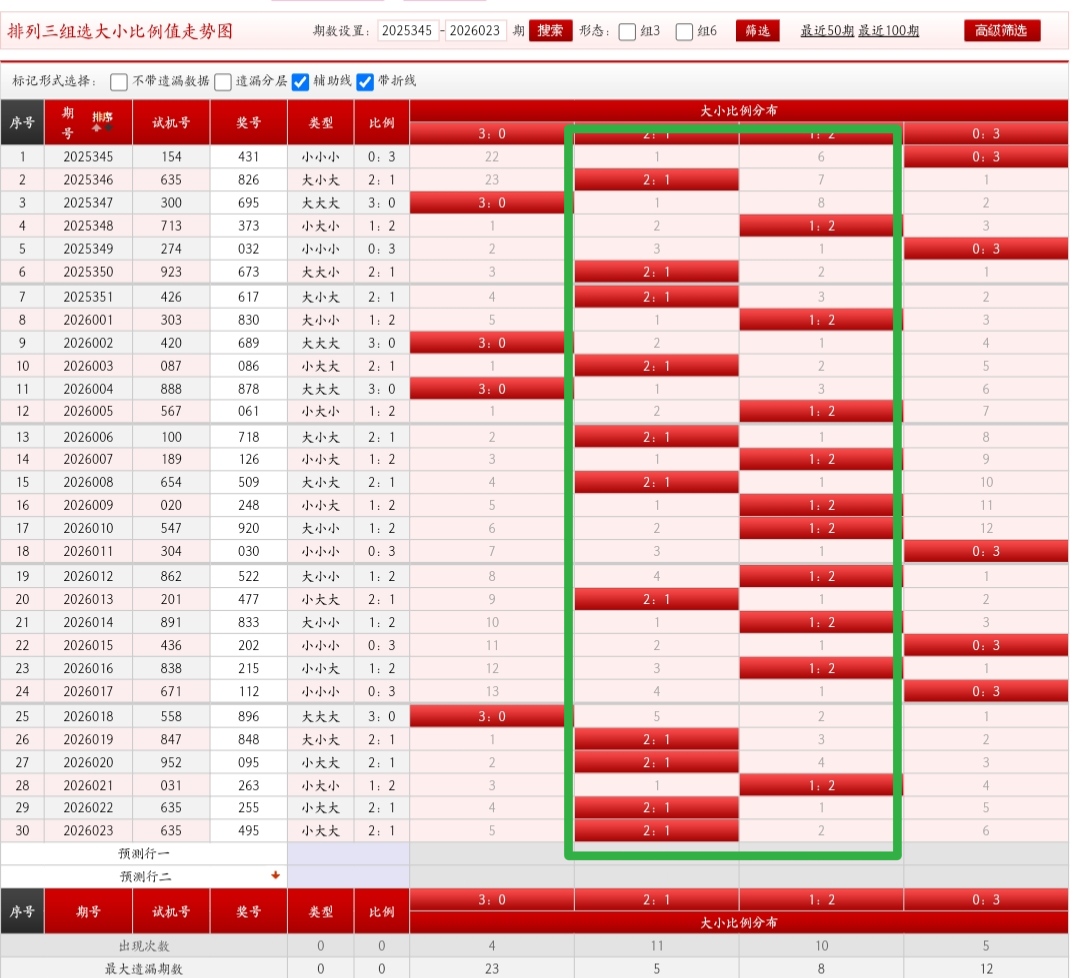The height and width of the screenshot is (978, 1080).
Task: Disable the 辅助线 checkbox
Action: (x=300, y=82)
